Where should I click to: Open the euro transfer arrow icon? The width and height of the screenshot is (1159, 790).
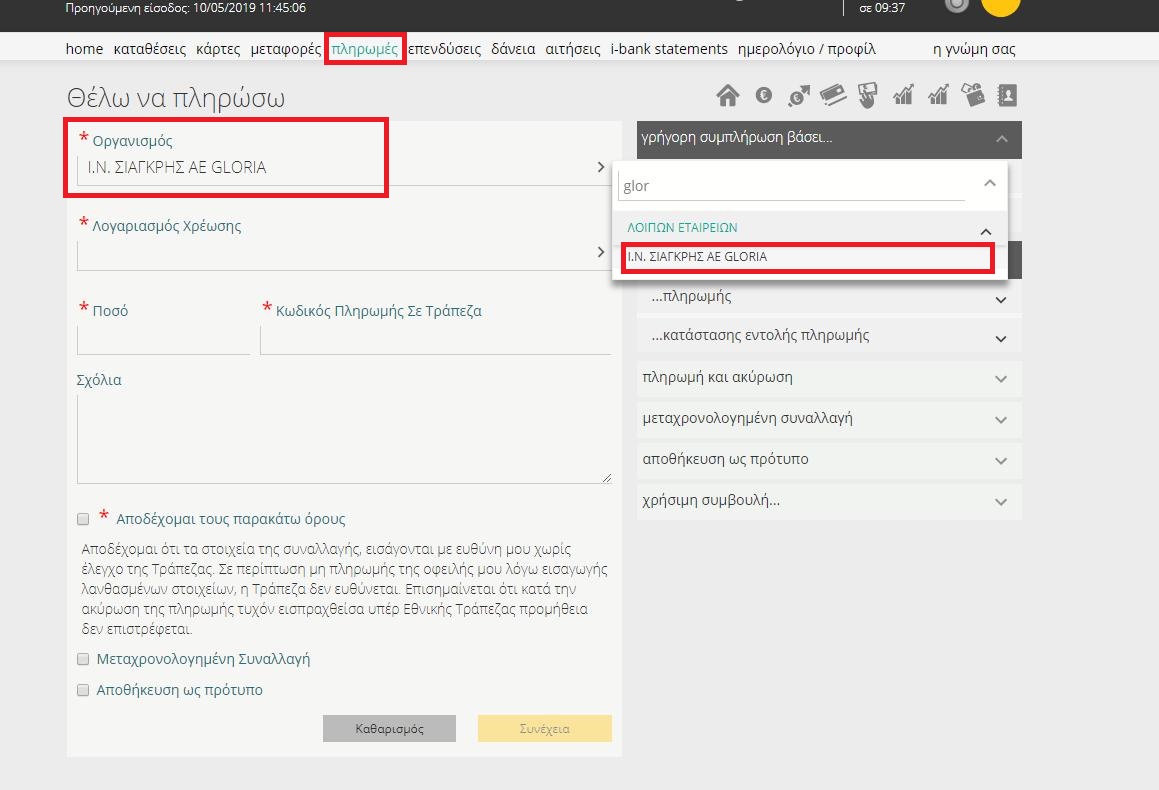click(799, 96)
